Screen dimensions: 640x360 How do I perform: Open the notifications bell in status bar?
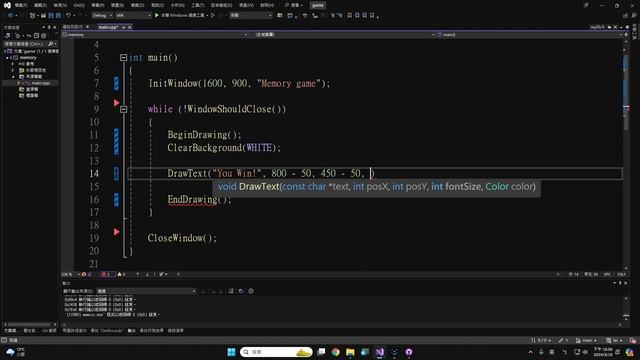pyautogui.click(x=633, y=340)
